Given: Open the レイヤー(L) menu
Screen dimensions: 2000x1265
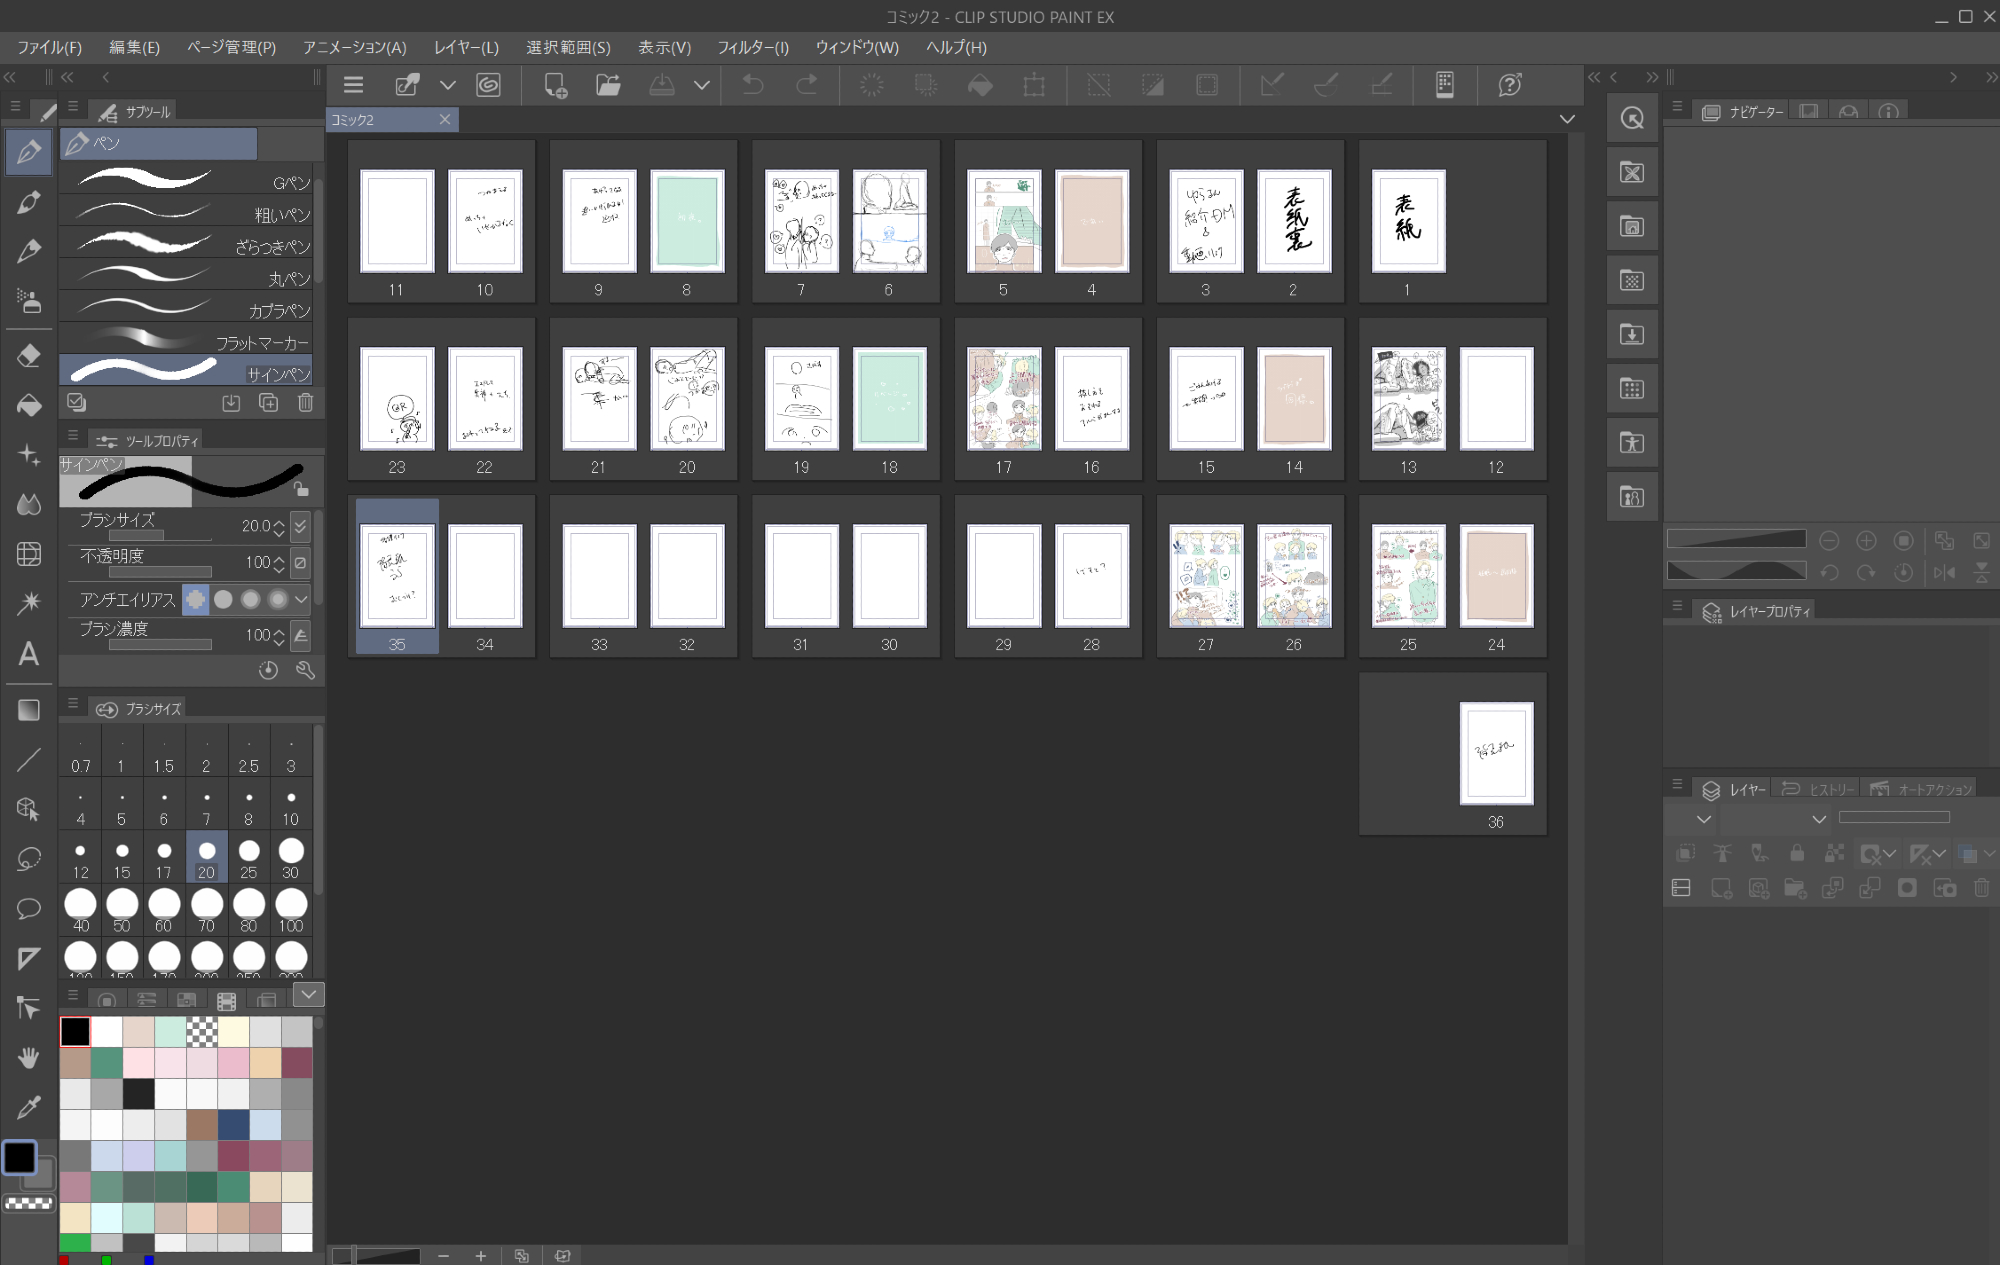Looking at the screenshot, I should point(466,47).
